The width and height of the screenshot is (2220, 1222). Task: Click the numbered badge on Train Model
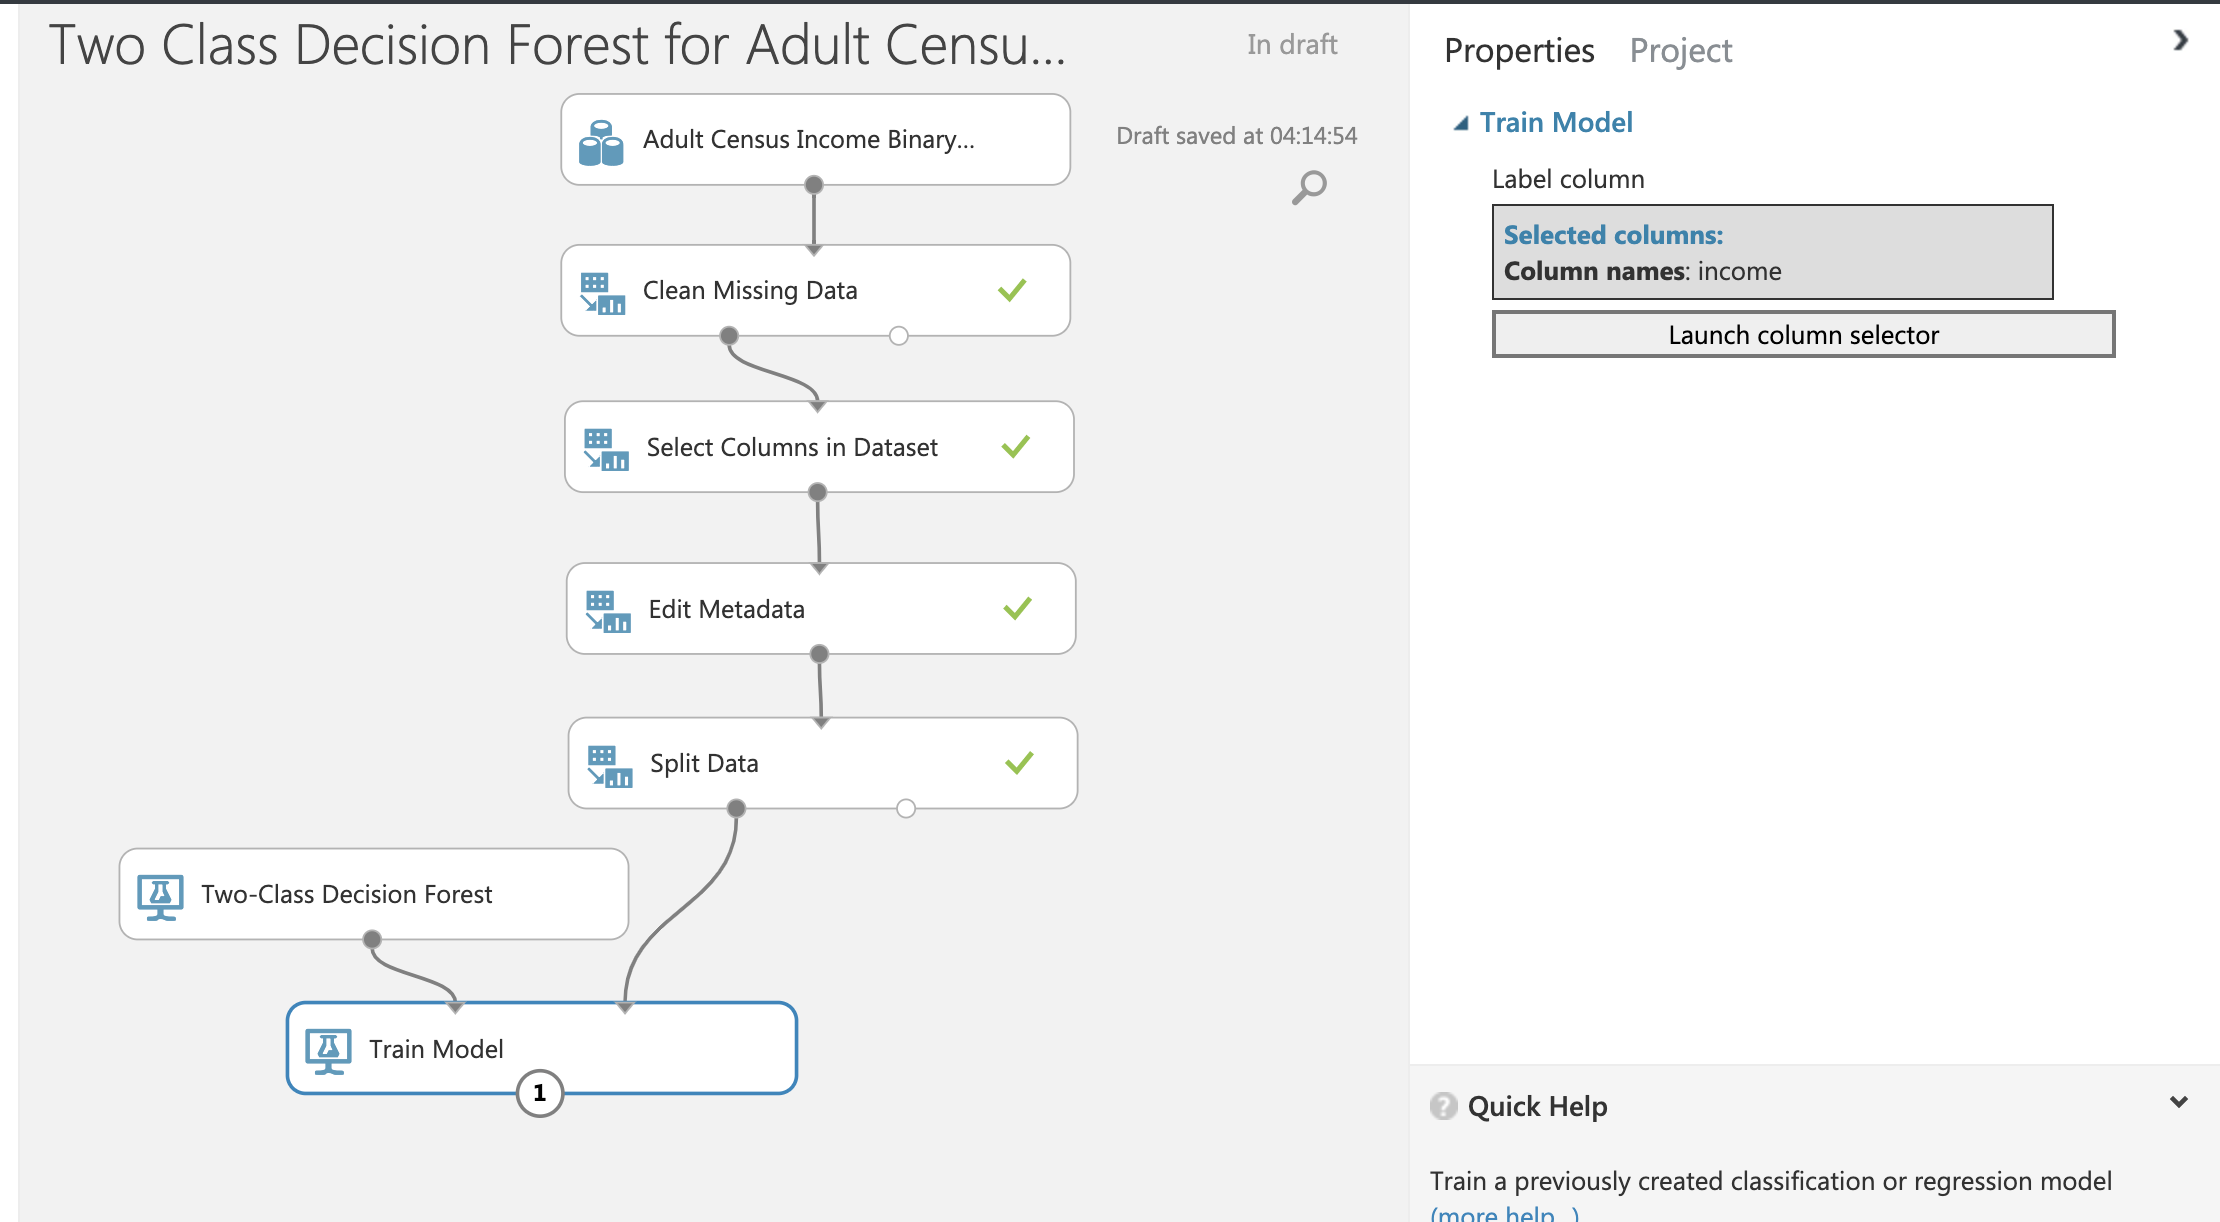(x=540, y=1094)
